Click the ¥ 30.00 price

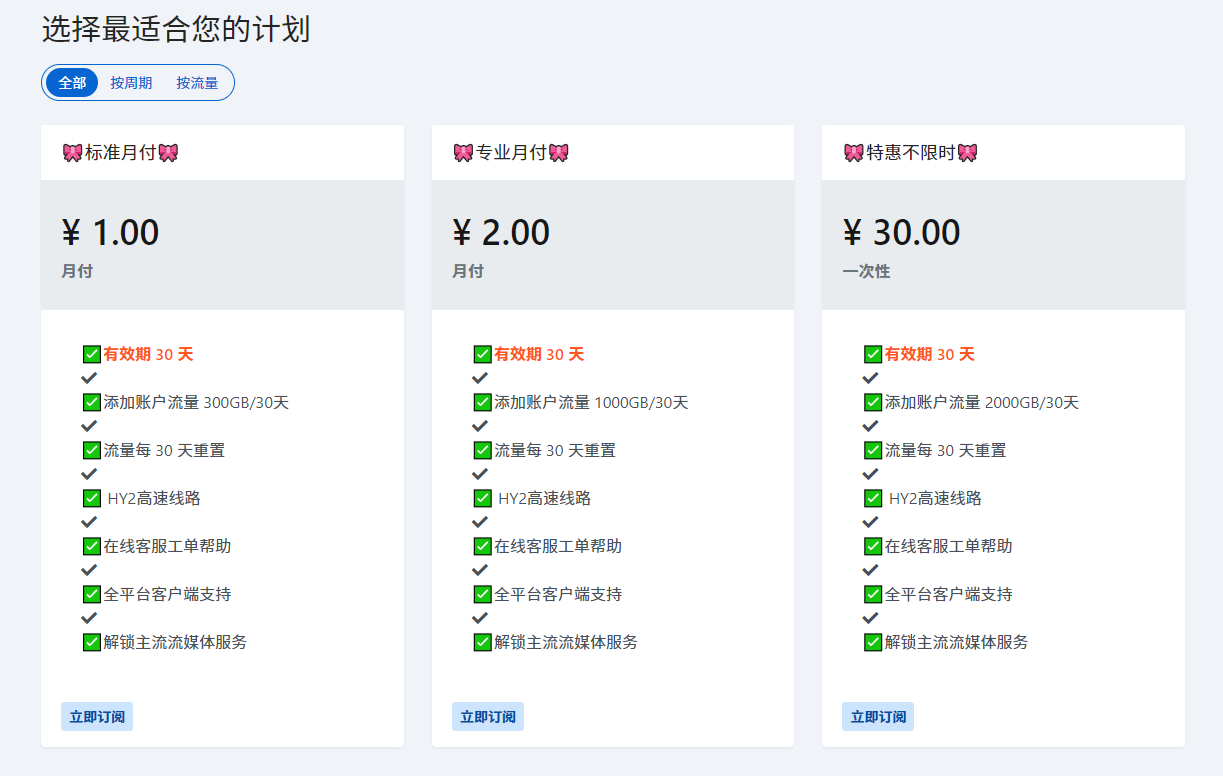click(901, 233)
